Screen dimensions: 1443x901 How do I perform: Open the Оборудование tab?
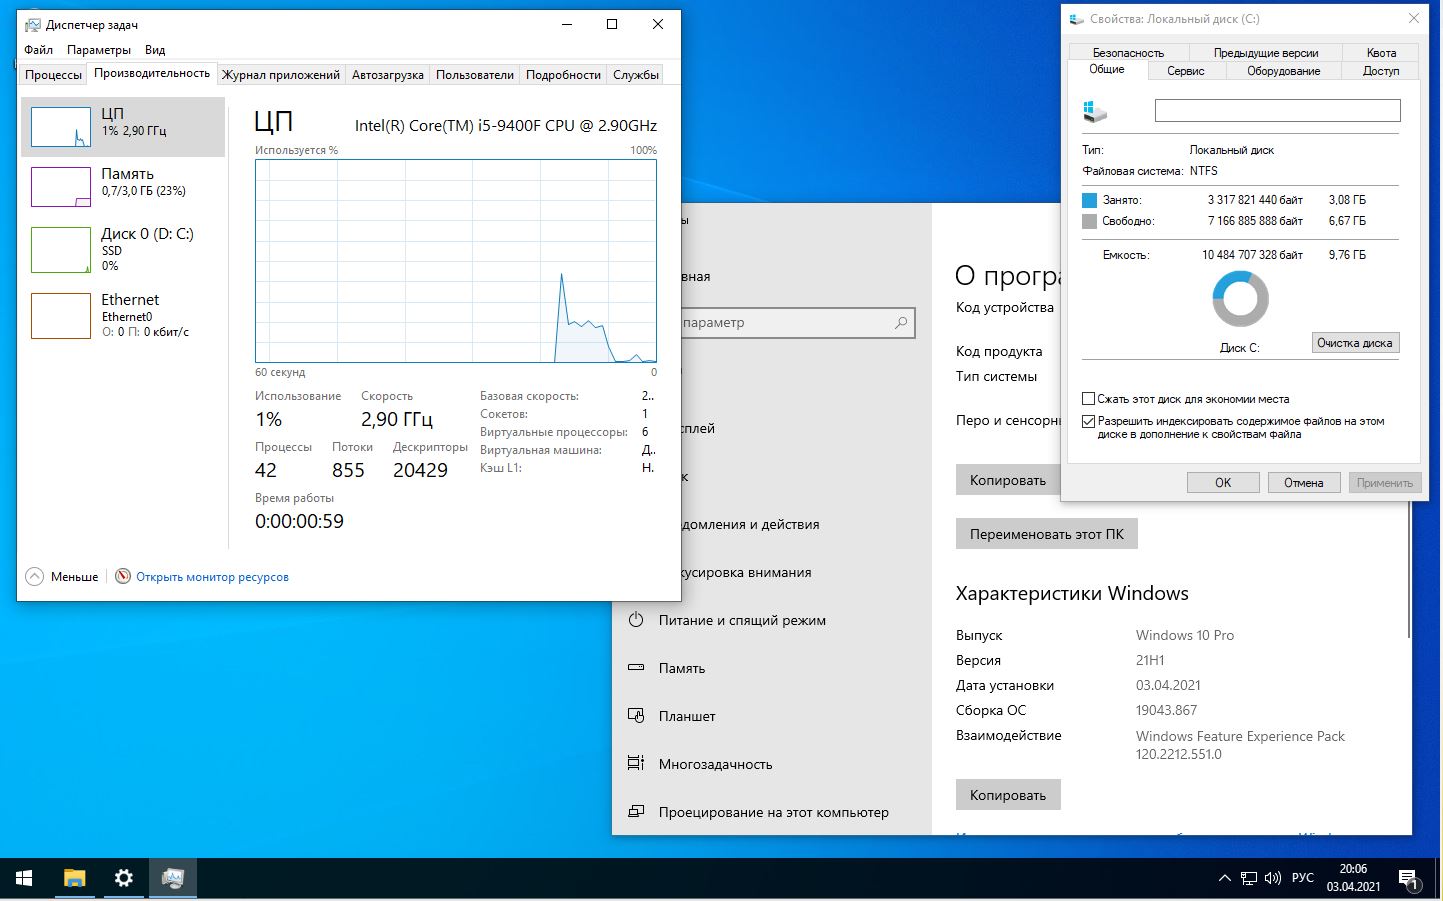[1284, 71]
